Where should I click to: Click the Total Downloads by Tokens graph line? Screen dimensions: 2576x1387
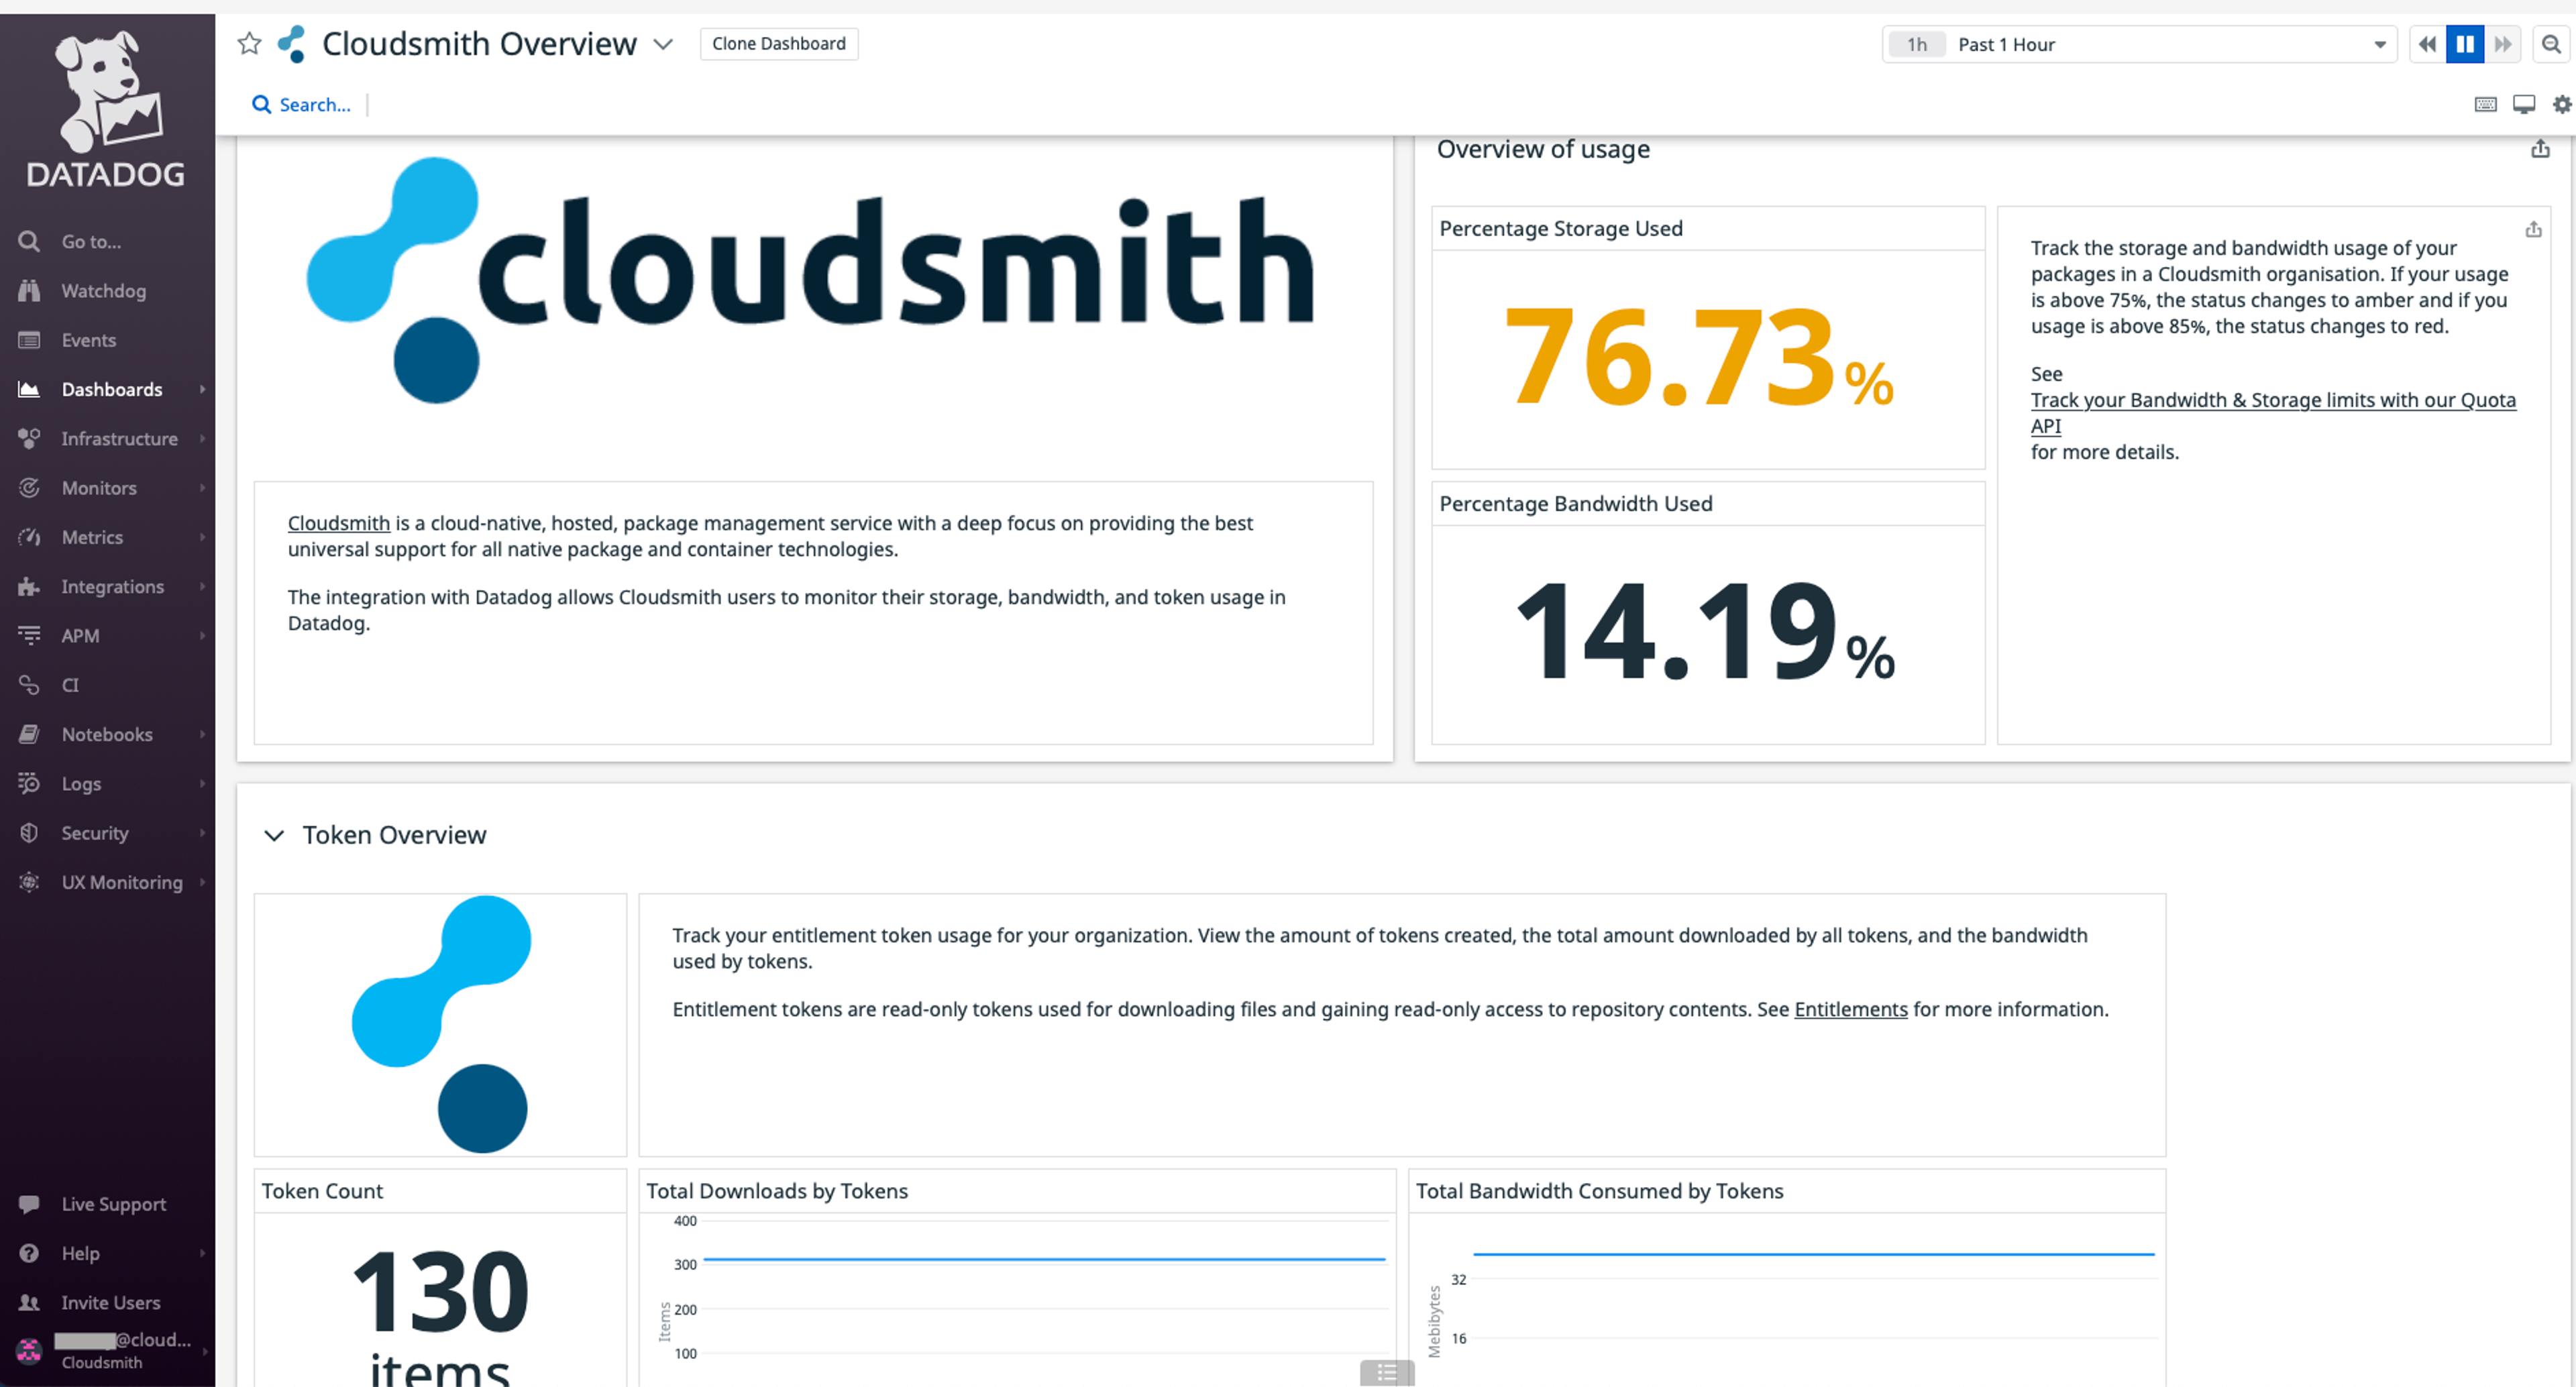[x=1043, y=1259]
